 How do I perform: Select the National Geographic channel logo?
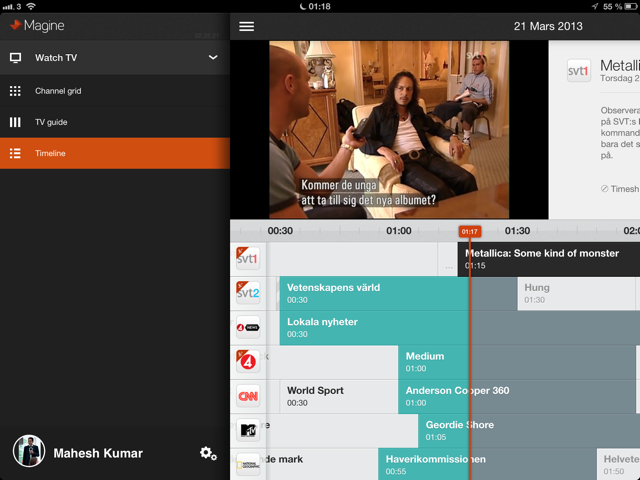click(x=248, y=464)
